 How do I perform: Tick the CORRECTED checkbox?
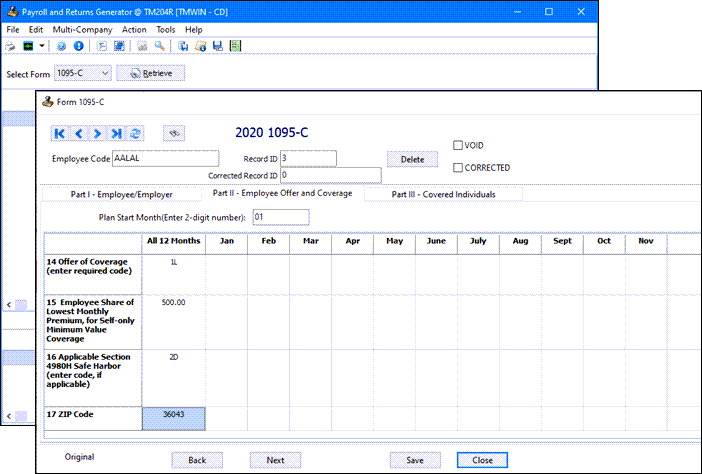458,167
